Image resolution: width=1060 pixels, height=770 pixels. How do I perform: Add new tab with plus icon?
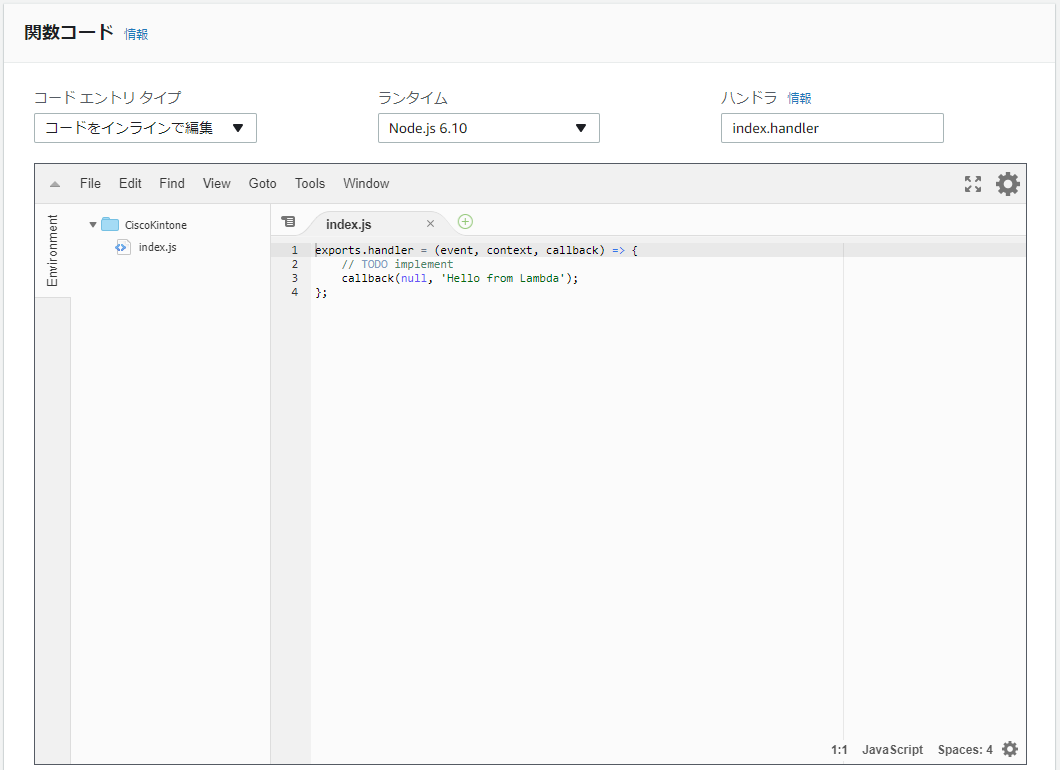[465, 222]
